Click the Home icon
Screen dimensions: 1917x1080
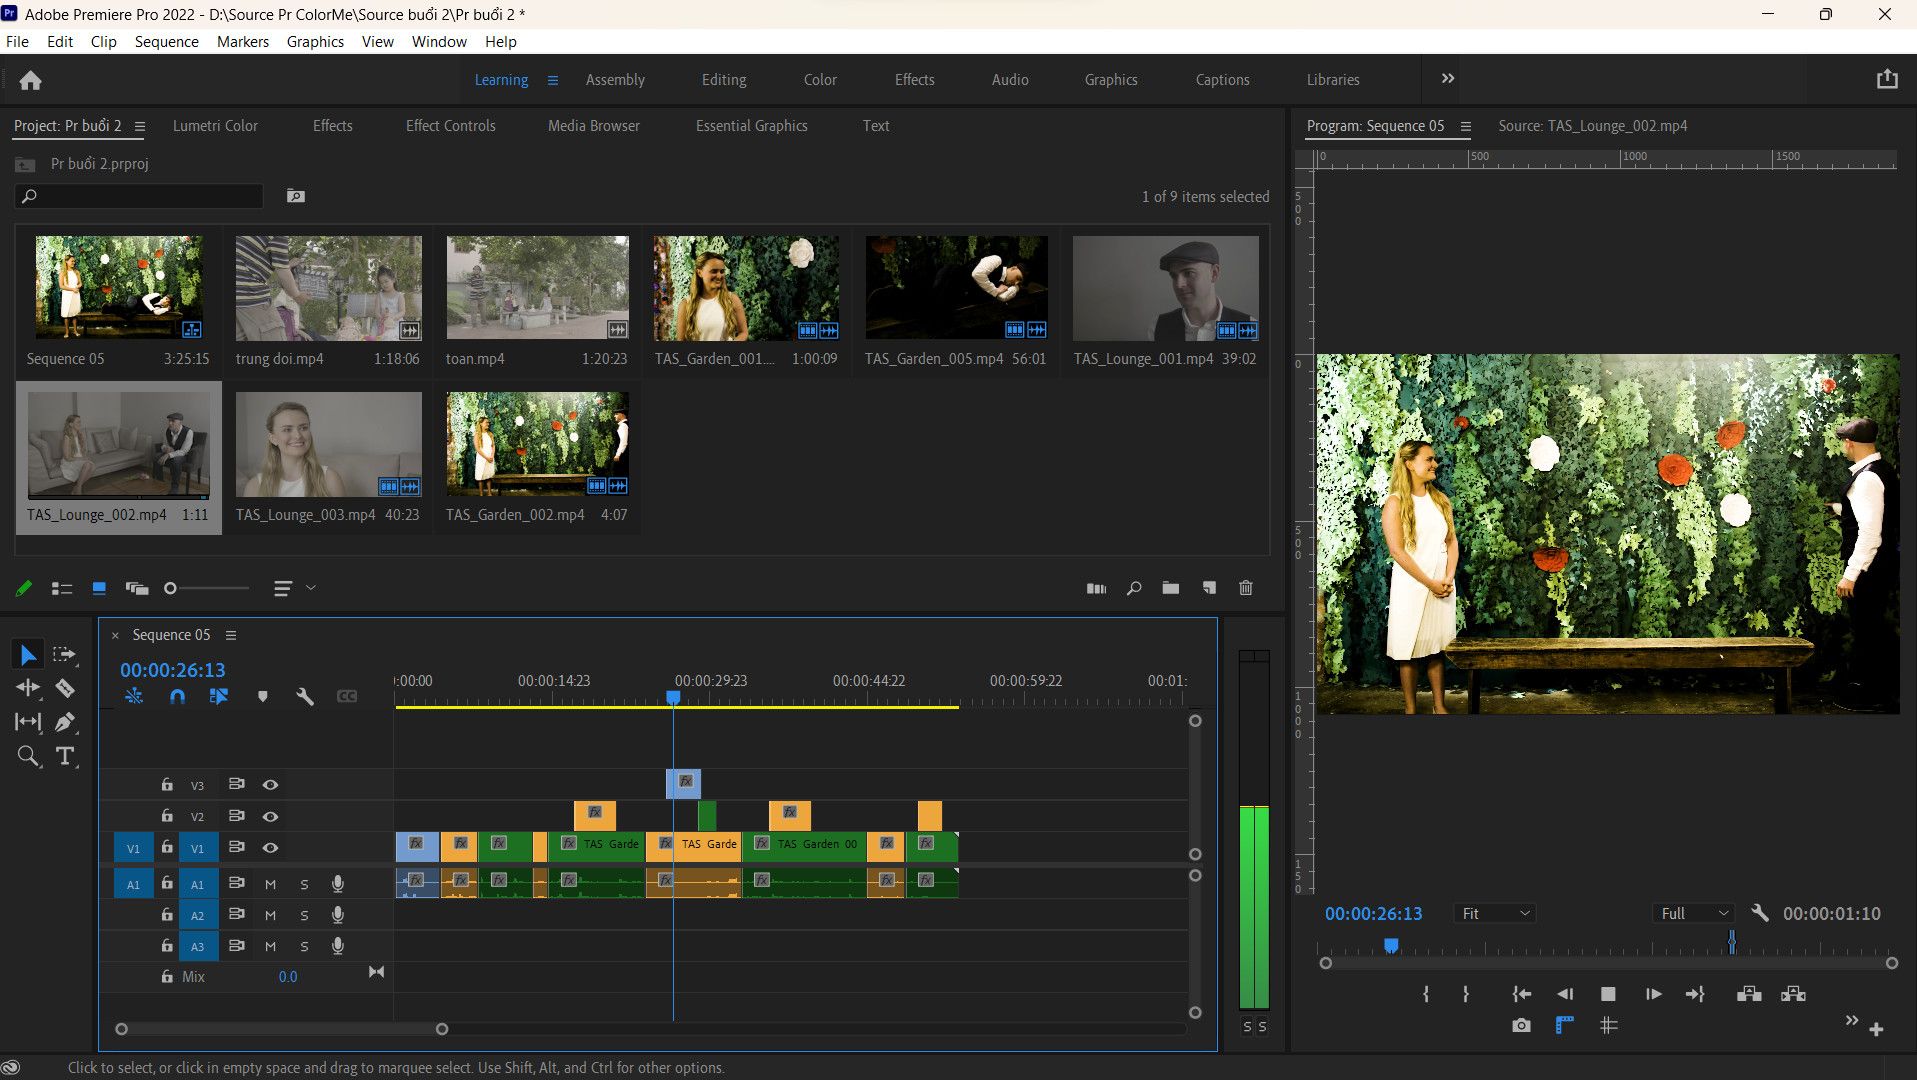pyautogui.click(x=30, y=80)
